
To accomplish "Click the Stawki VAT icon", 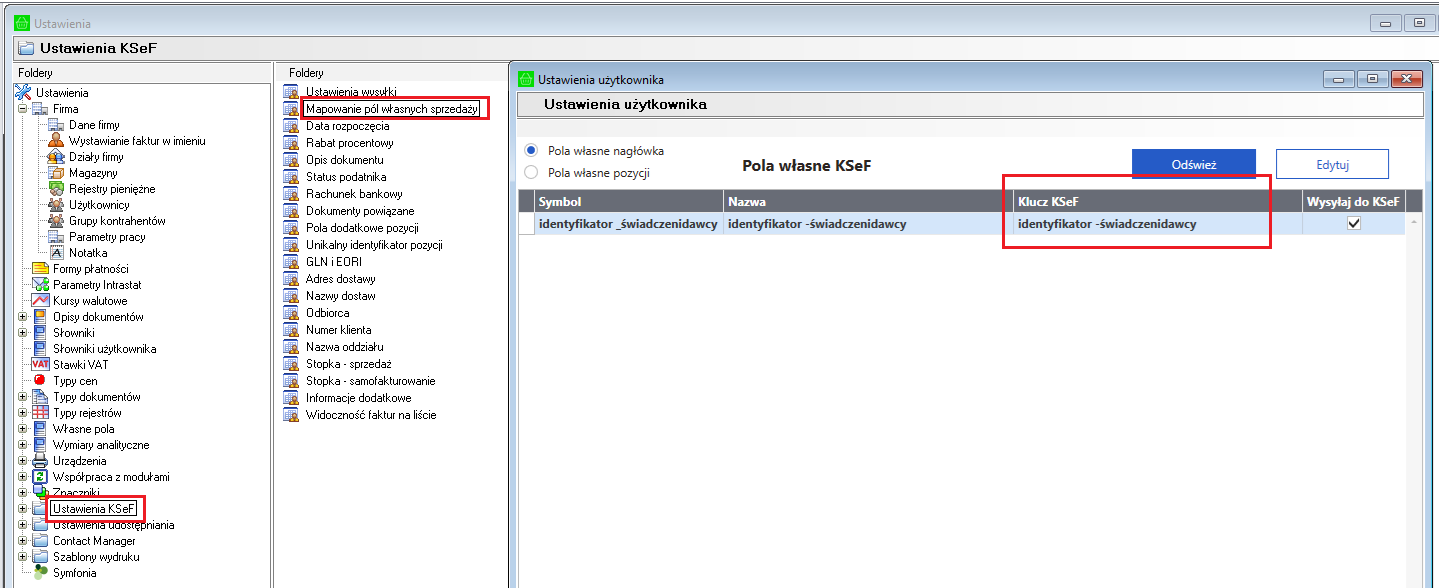I will pos(40,365).
